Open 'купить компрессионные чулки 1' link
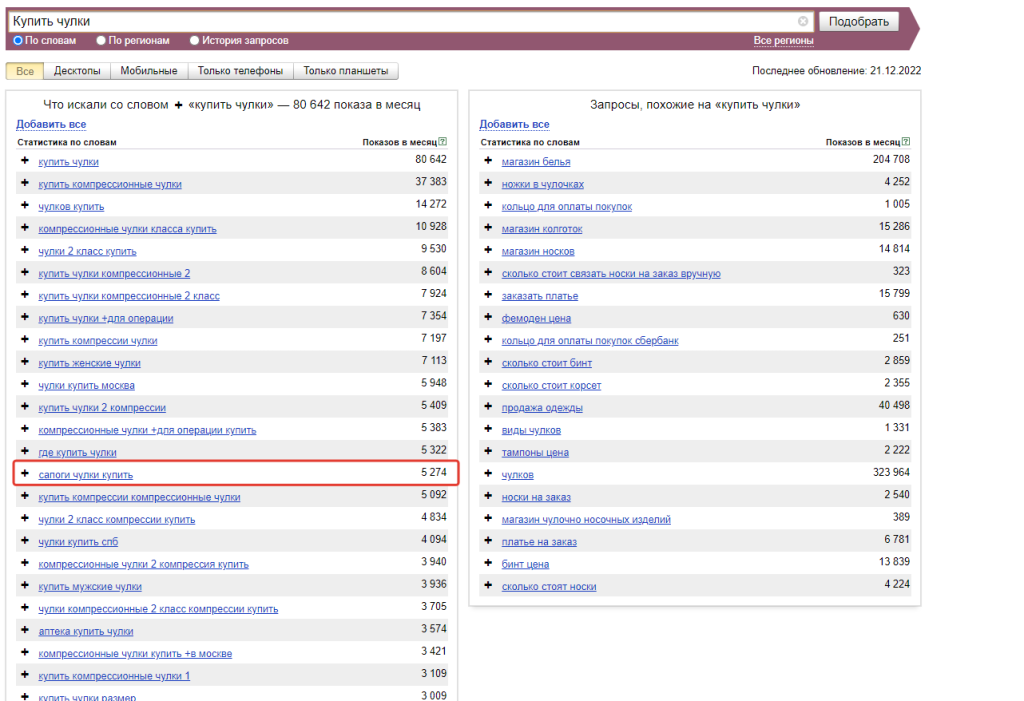This screenshot has height=701, width=1024. tap(114, 676)
